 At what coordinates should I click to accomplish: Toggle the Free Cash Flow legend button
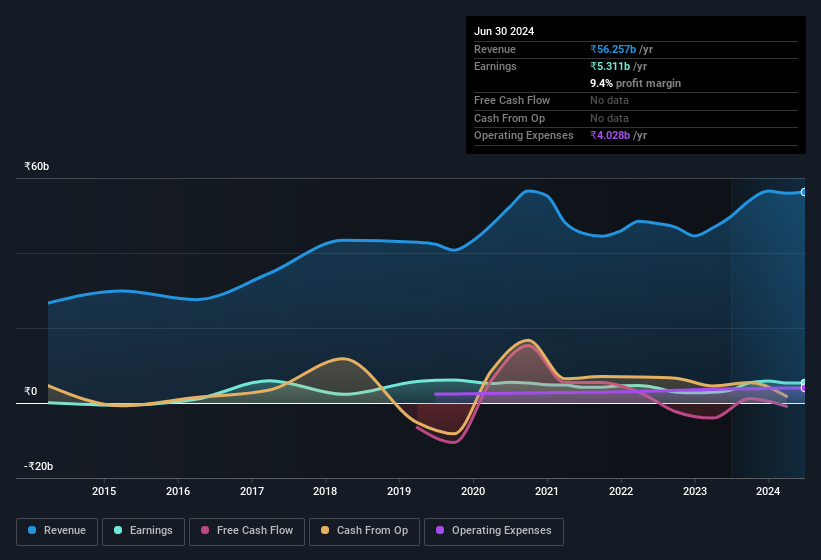click(247, 531)
